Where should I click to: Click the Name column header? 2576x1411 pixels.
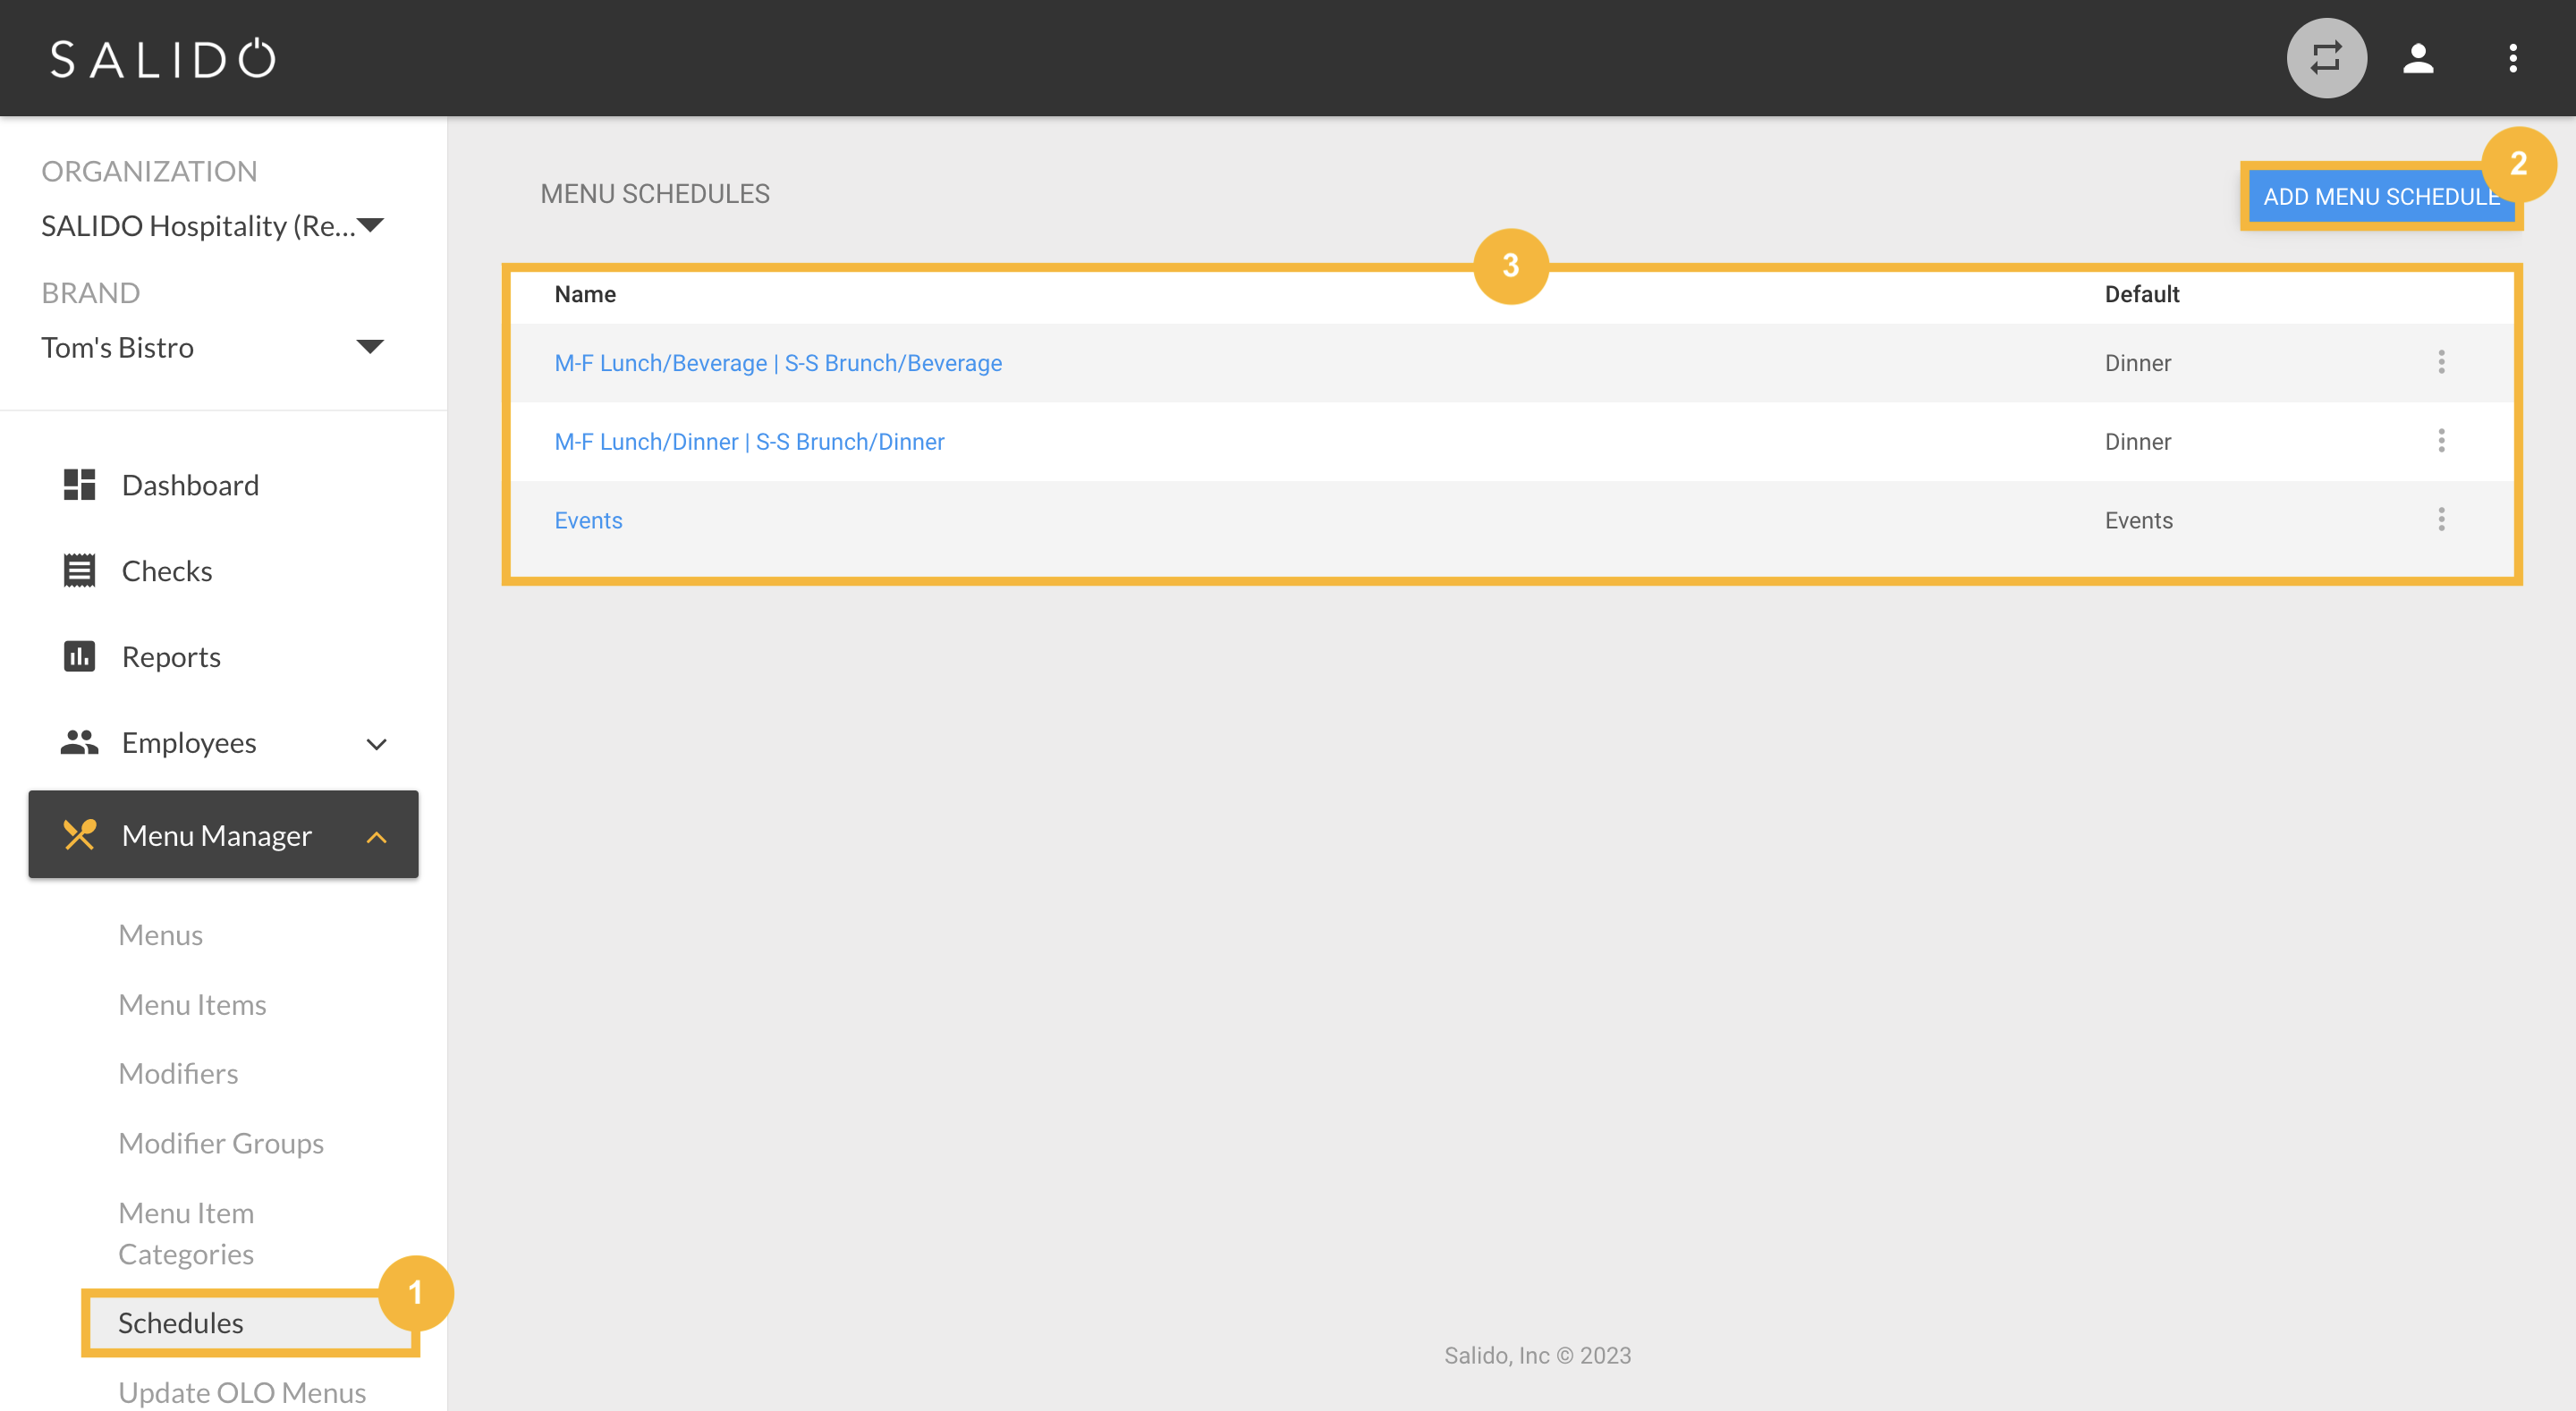point(585,294)
